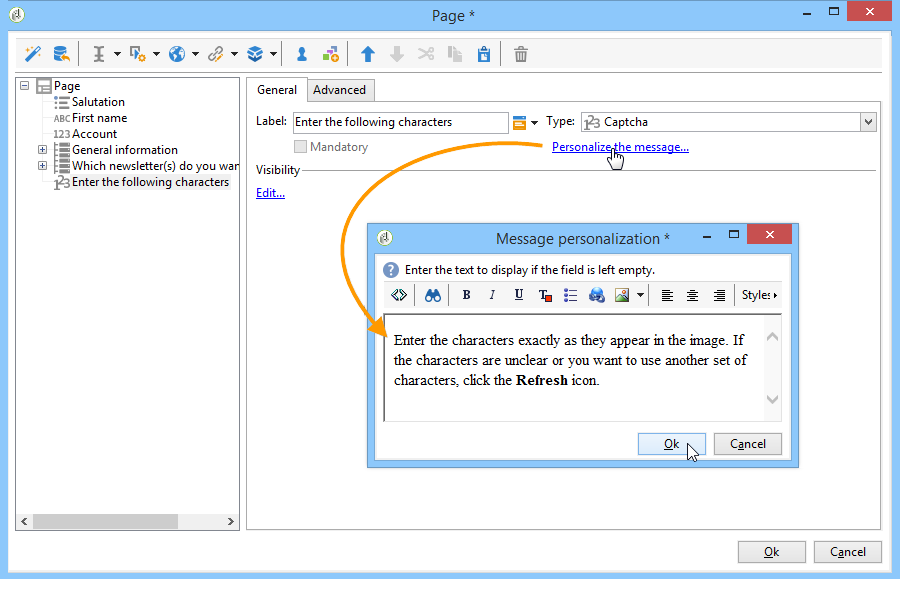912x591 pixels.
Task: Click the blue person silhouette icon
Action: click(301, 54)
